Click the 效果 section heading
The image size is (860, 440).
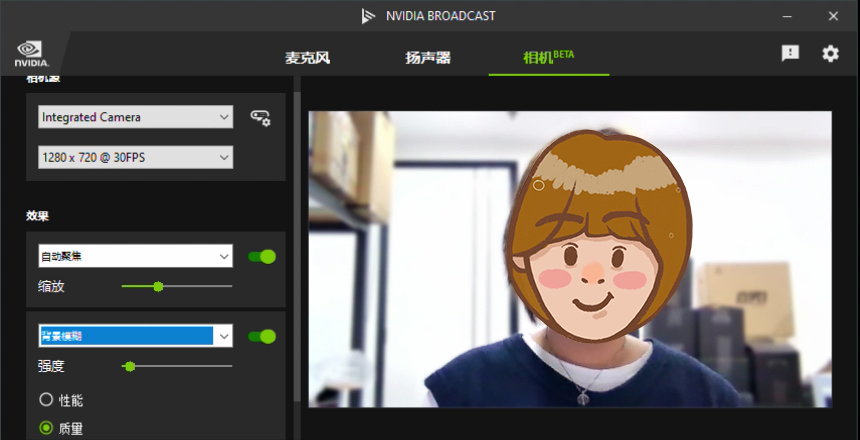(x=37, y=216)
